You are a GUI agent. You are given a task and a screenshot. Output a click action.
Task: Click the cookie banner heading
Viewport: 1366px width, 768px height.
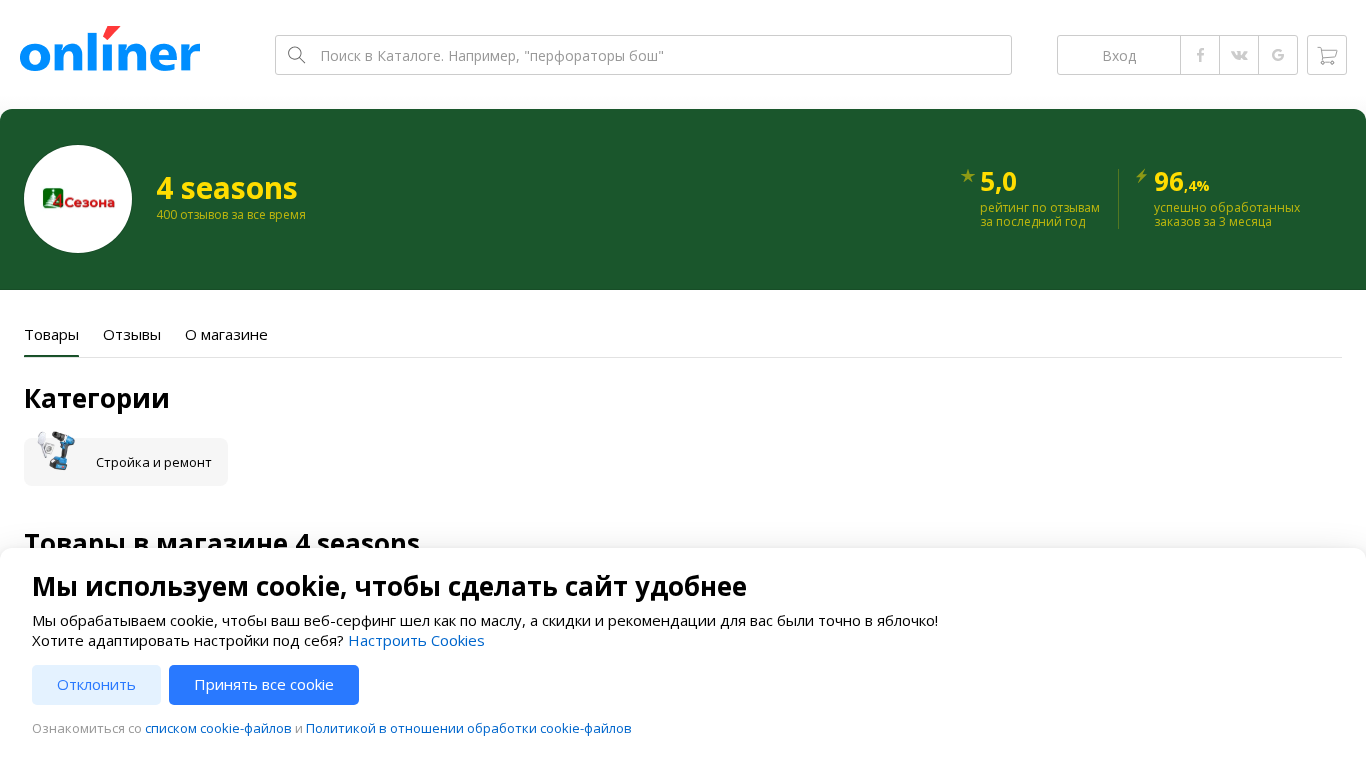pyautogui.click(x=389, y=586)
